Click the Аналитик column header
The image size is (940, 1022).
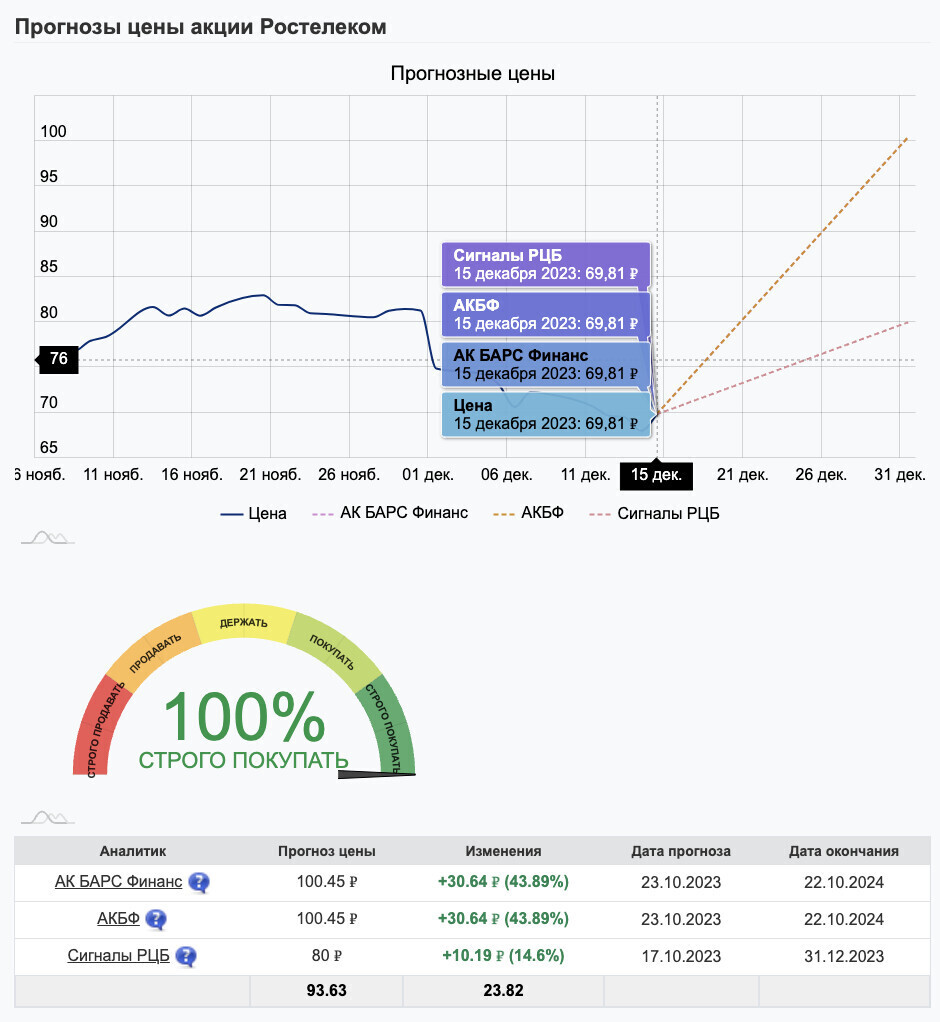132,851
